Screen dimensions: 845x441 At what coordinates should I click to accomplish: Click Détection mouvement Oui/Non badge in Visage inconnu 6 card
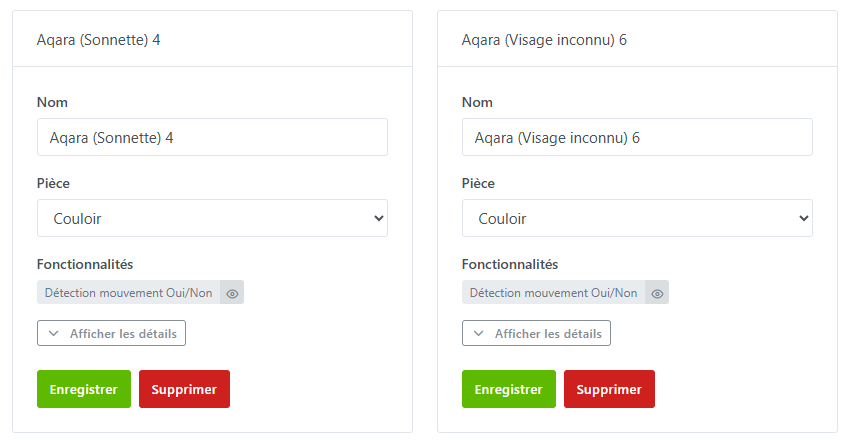[554, 293]
